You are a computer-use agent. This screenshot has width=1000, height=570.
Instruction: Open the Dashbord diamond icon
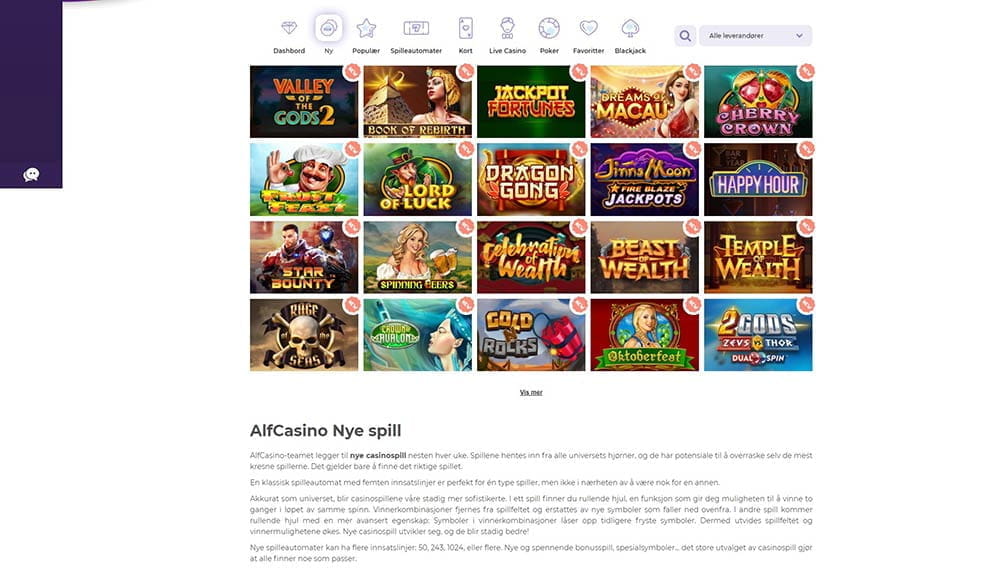pos(289,28)
